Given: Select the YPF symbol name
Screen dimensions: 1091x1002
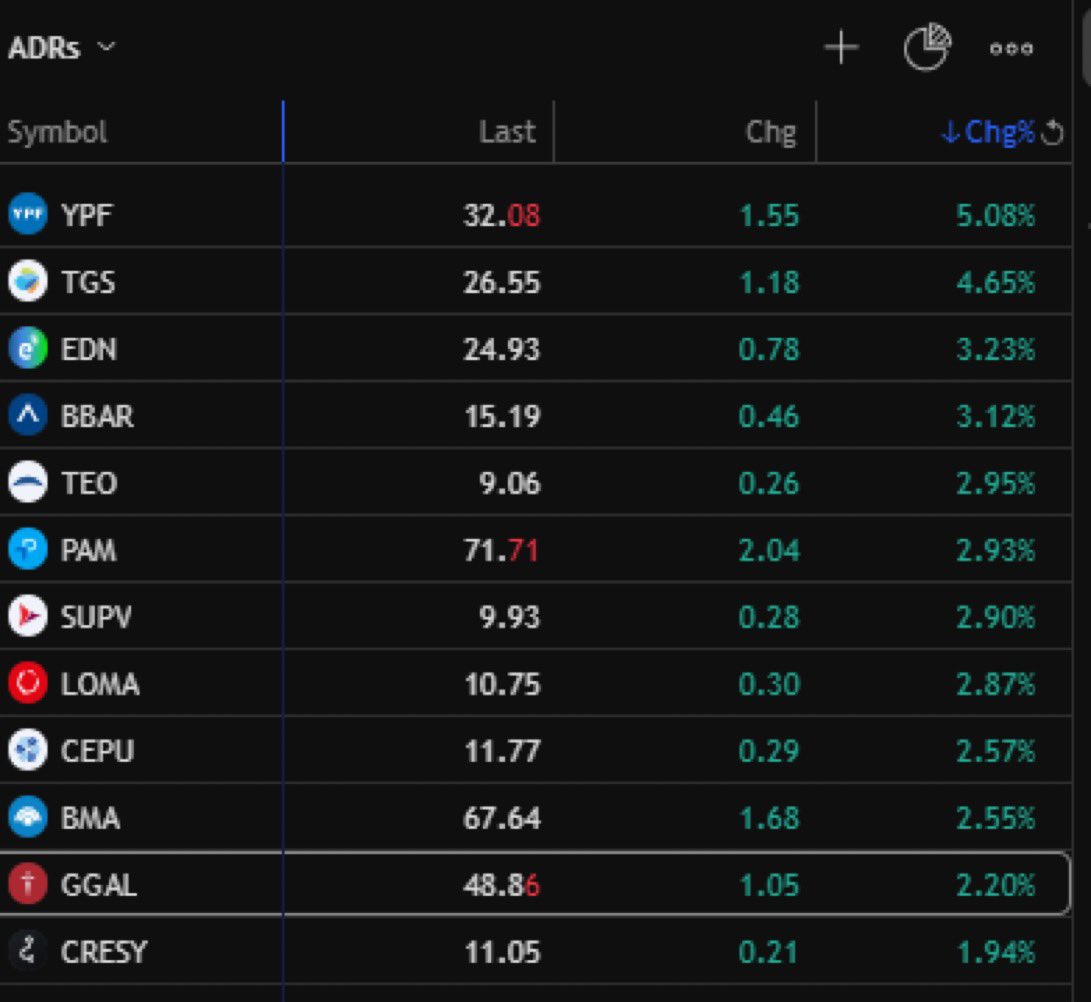Looking at the screenshot, I should click(x=86, y=215).
